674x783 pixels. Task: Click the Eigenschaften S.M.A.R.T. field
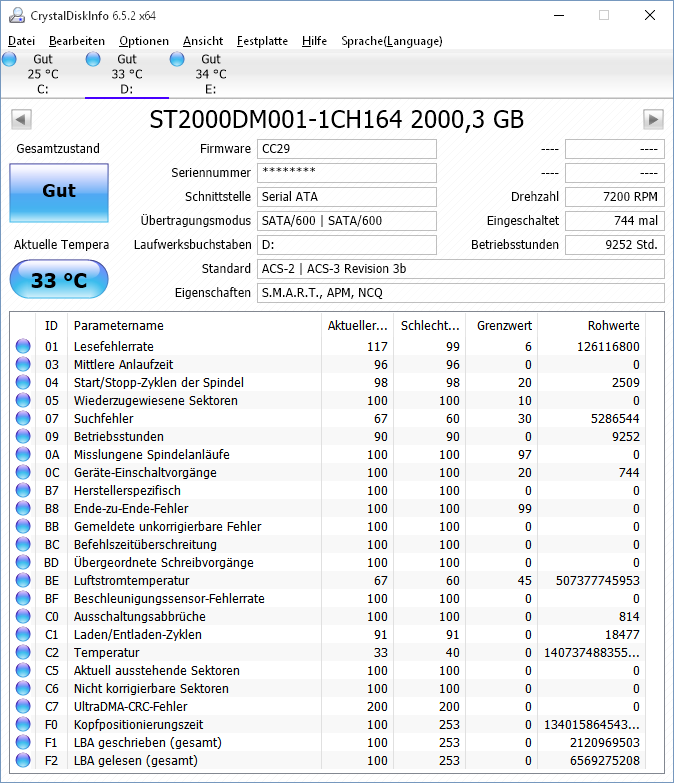(461, 293)
